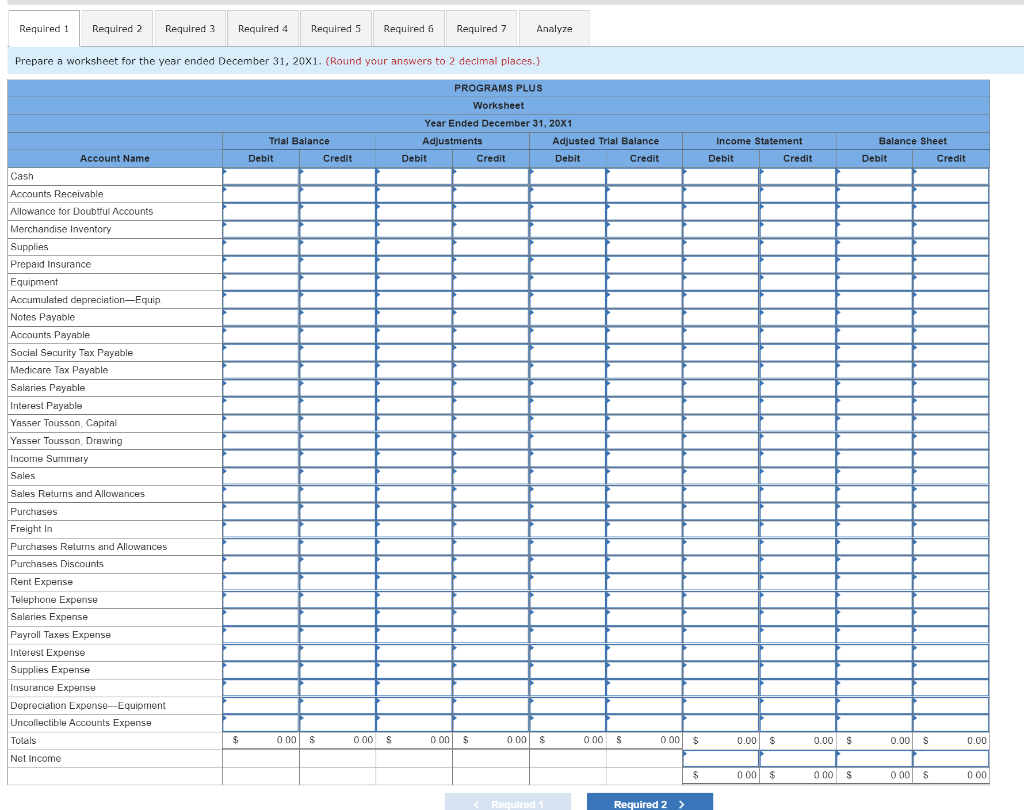Click the Income Summary row label
The width and height of the screenshot is (1024, 810).
[49, 459]
